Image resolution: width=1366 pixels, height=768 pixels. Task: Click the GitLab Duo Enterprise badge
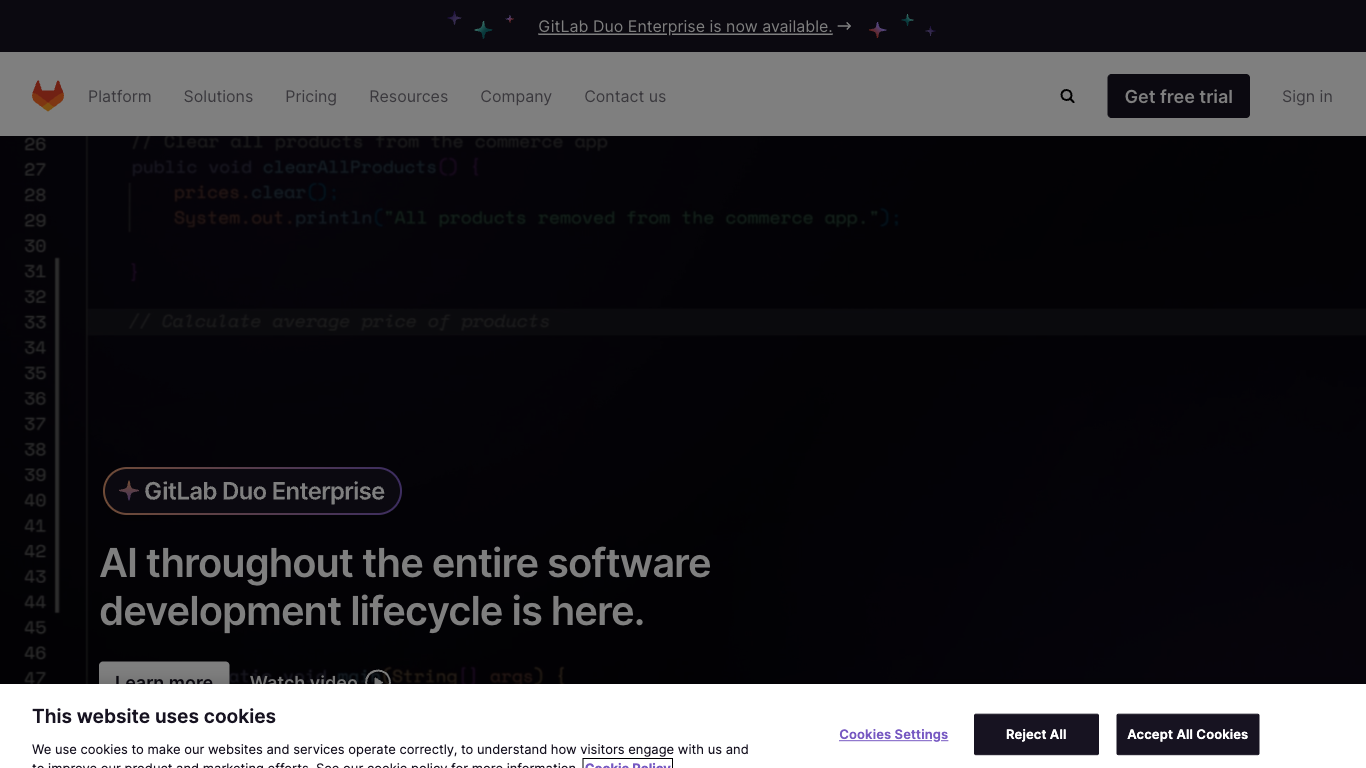[x=252, y=491]
